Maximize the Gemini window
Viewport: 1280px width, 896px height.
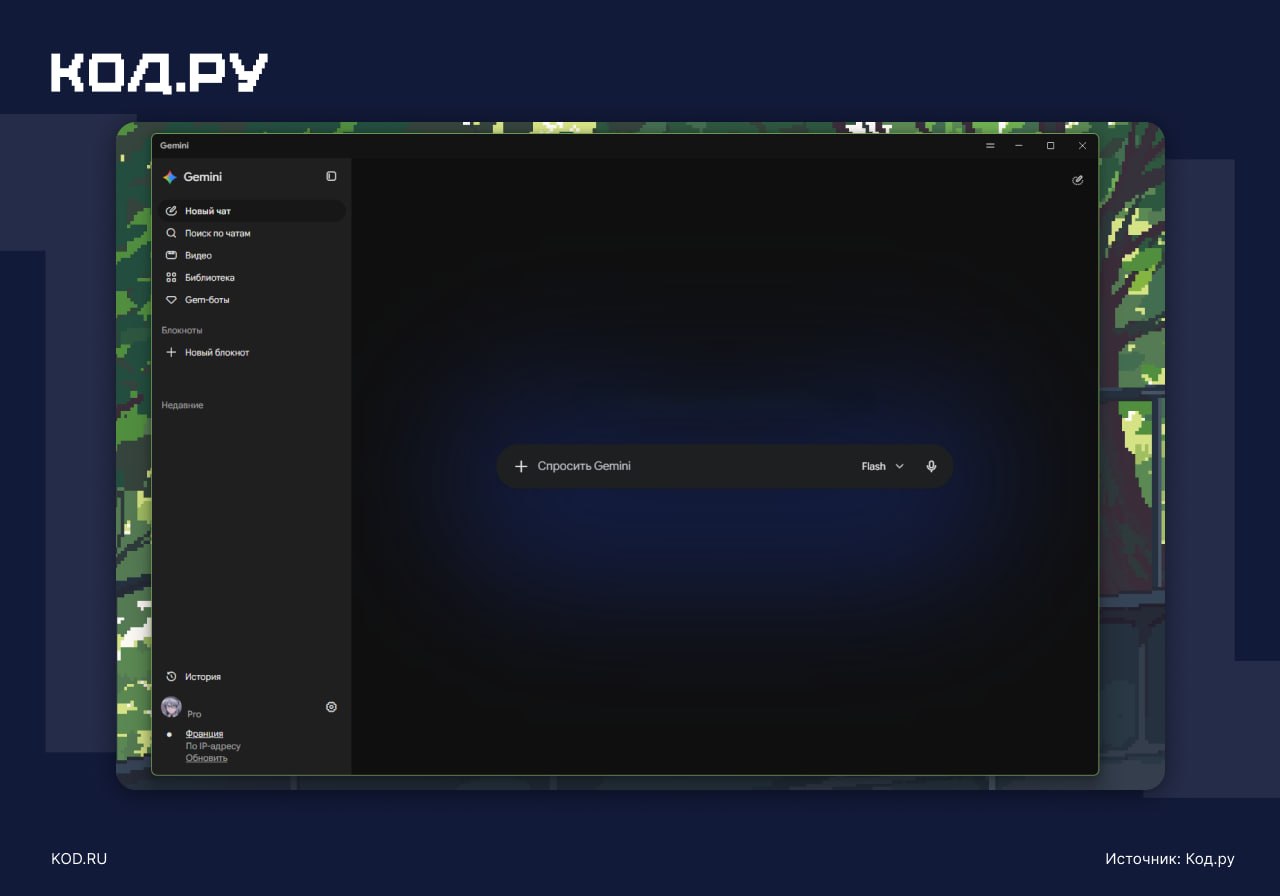coord(1050,146)
